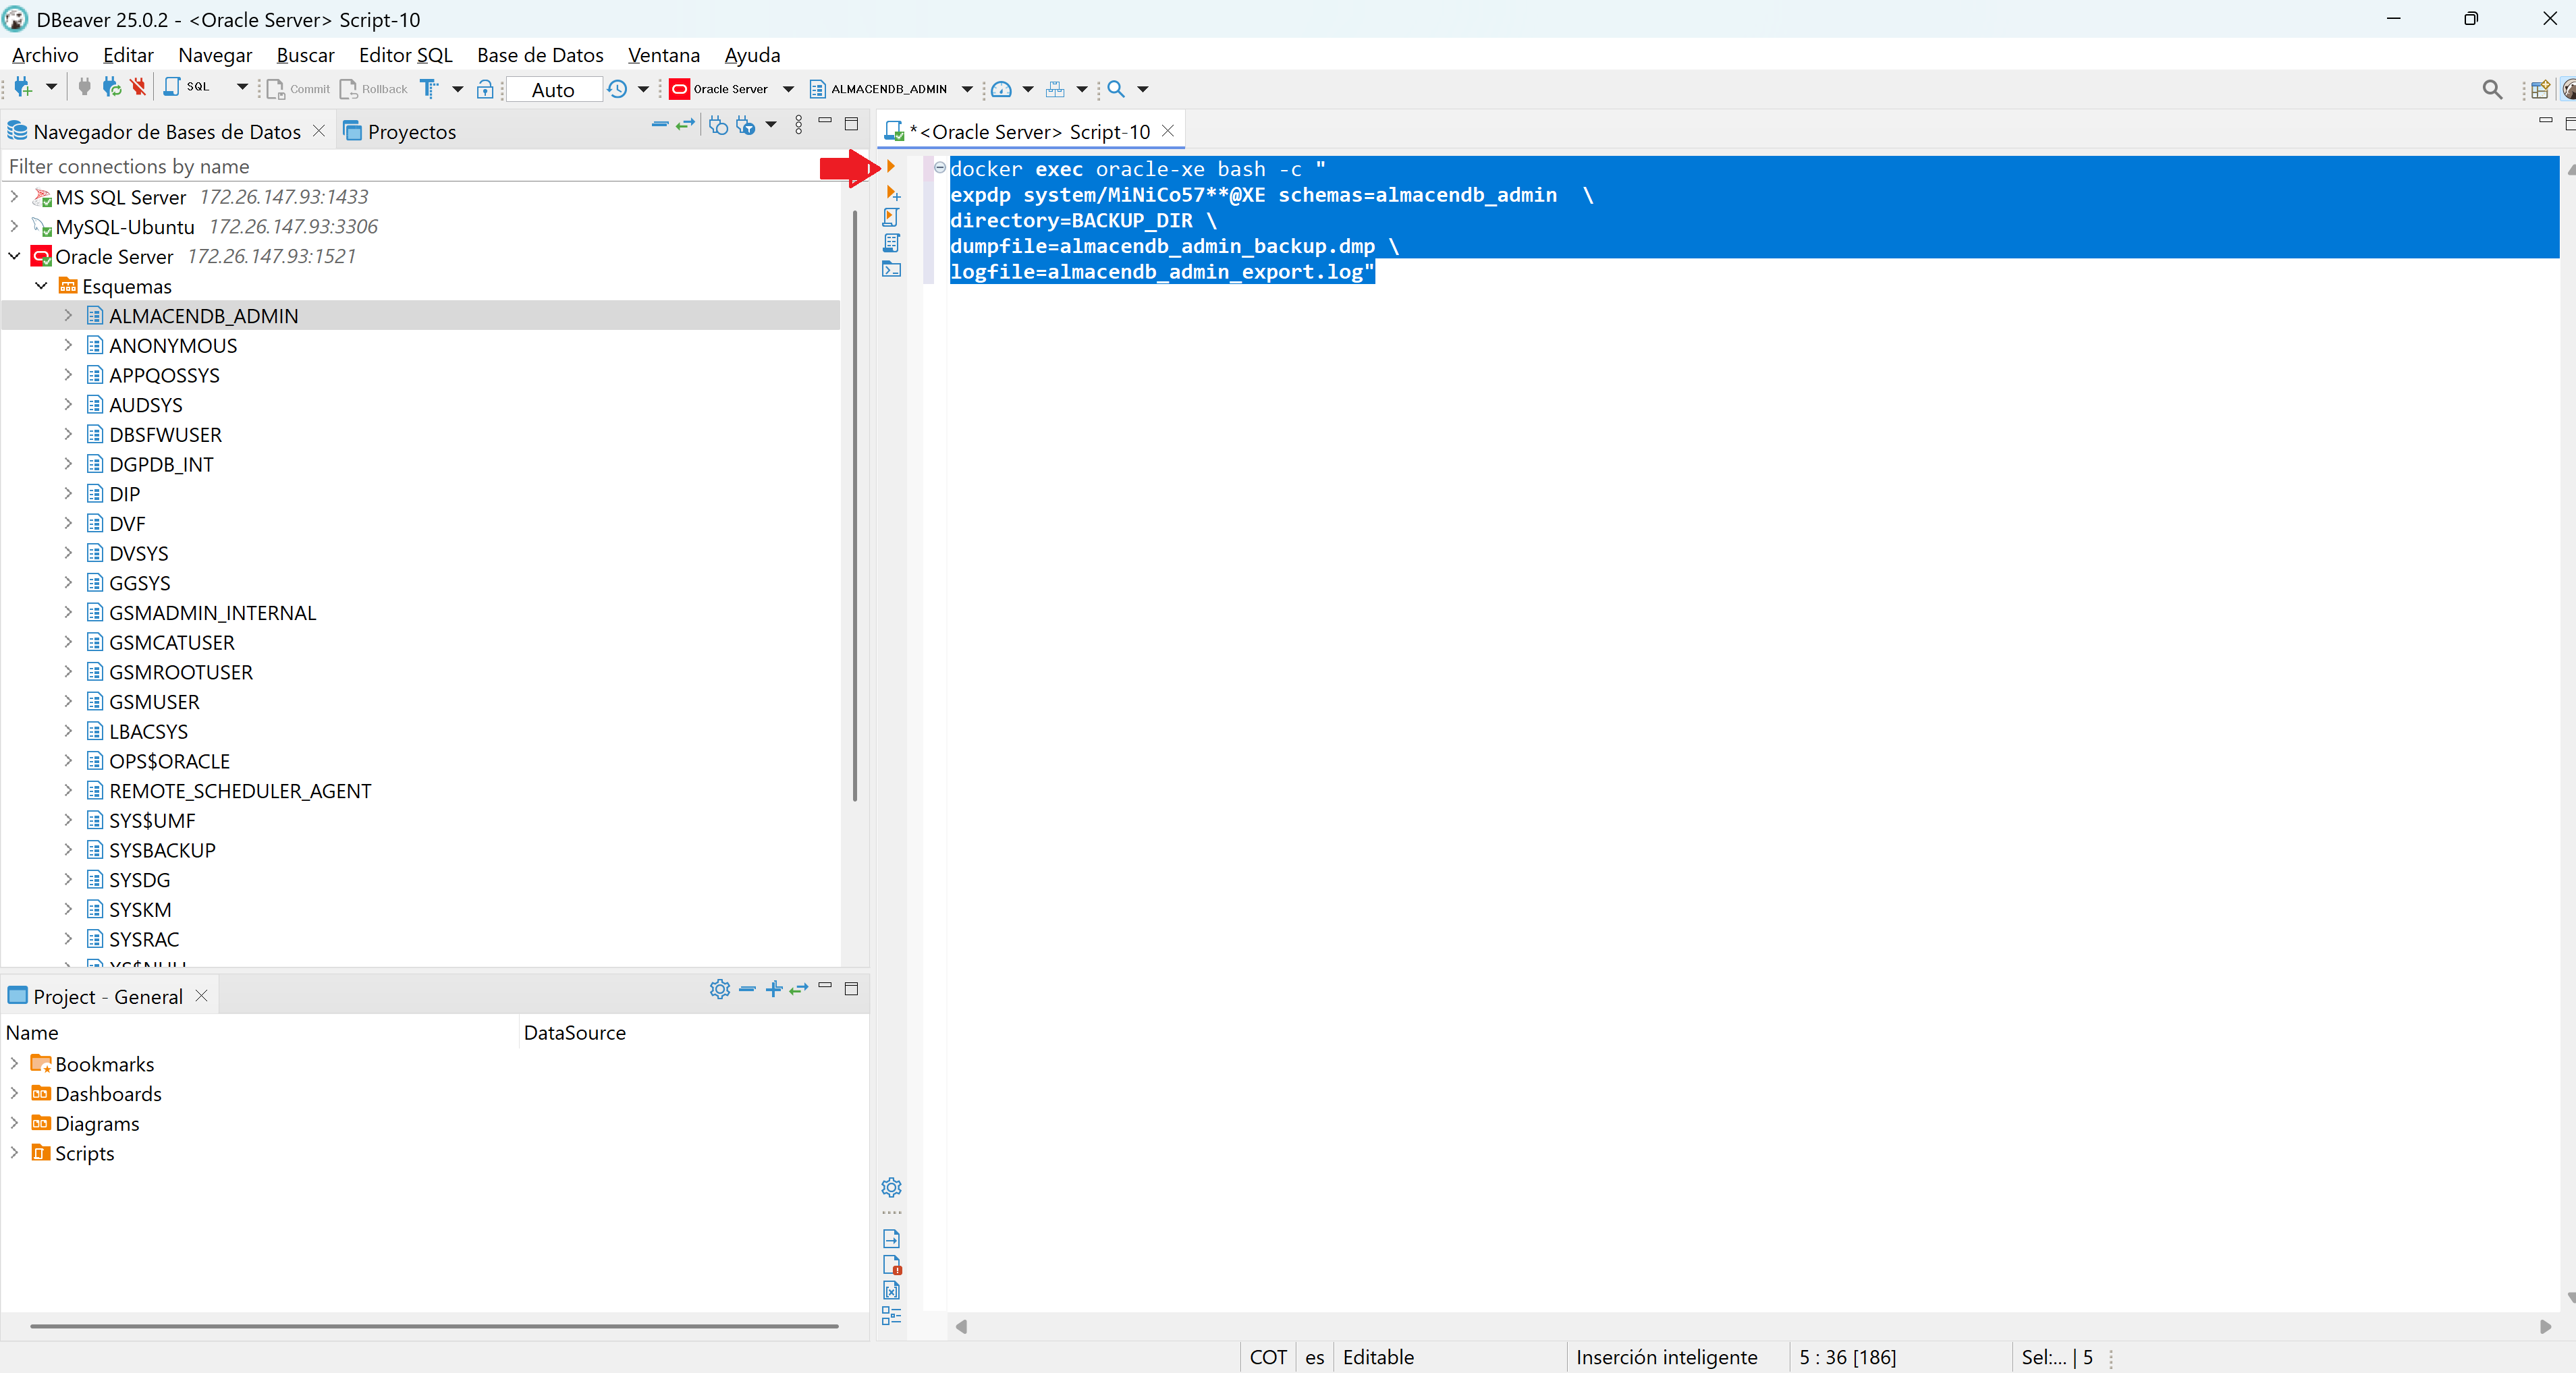The width and height of the screenshot is (2576, 1373).
Task: Click the lock transaction icon
Action: point(485,89)
